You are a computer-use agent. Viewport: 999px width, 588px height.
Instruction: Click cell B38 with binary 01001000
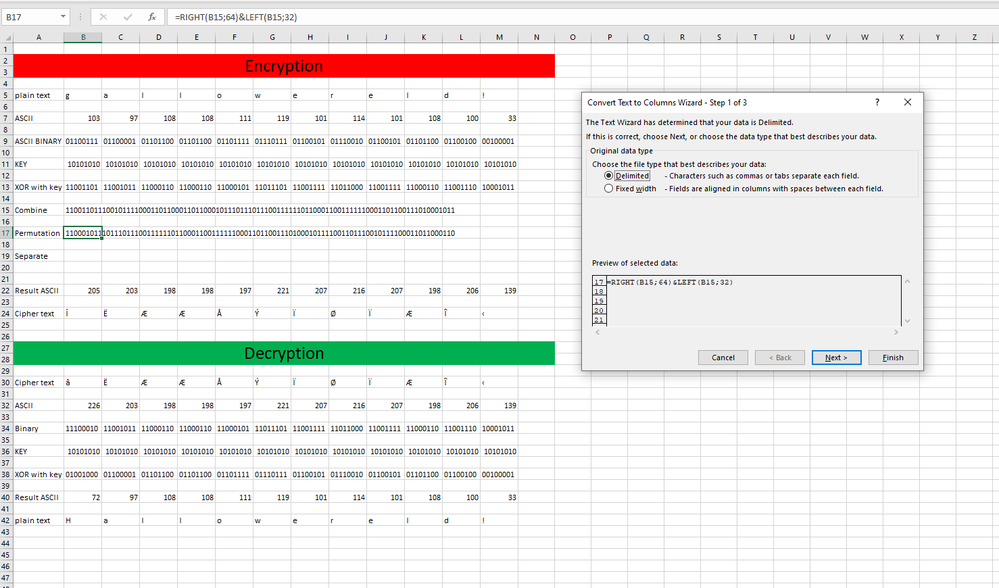coord(83,475)
